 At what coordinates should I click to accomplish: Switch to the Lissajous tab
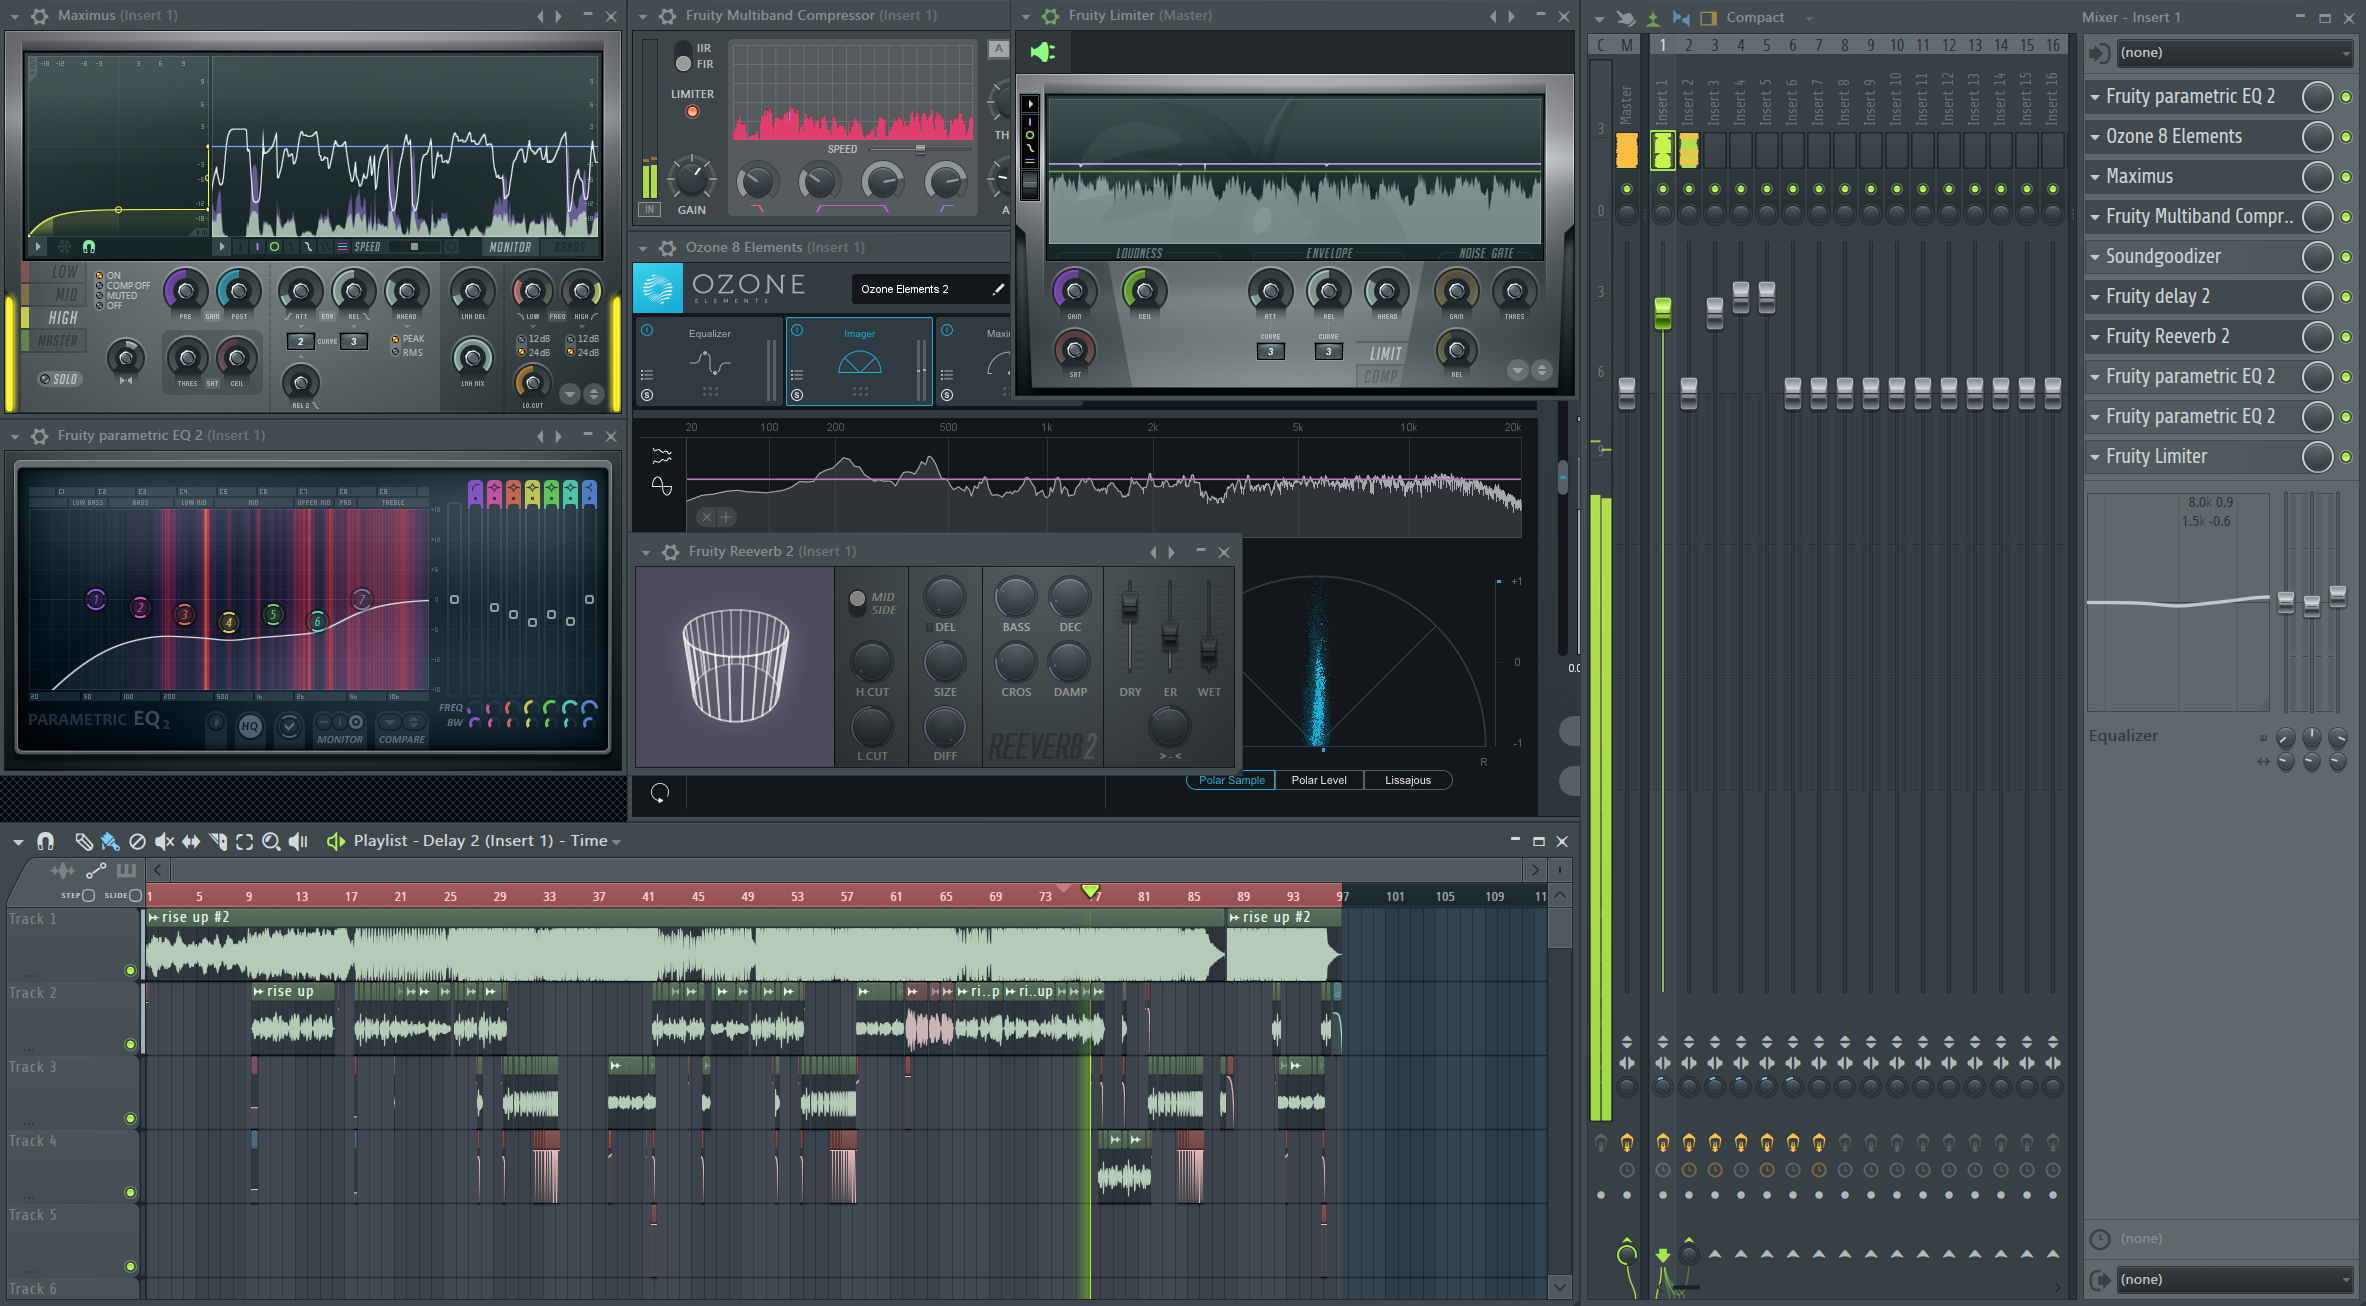click(1408, 781)
